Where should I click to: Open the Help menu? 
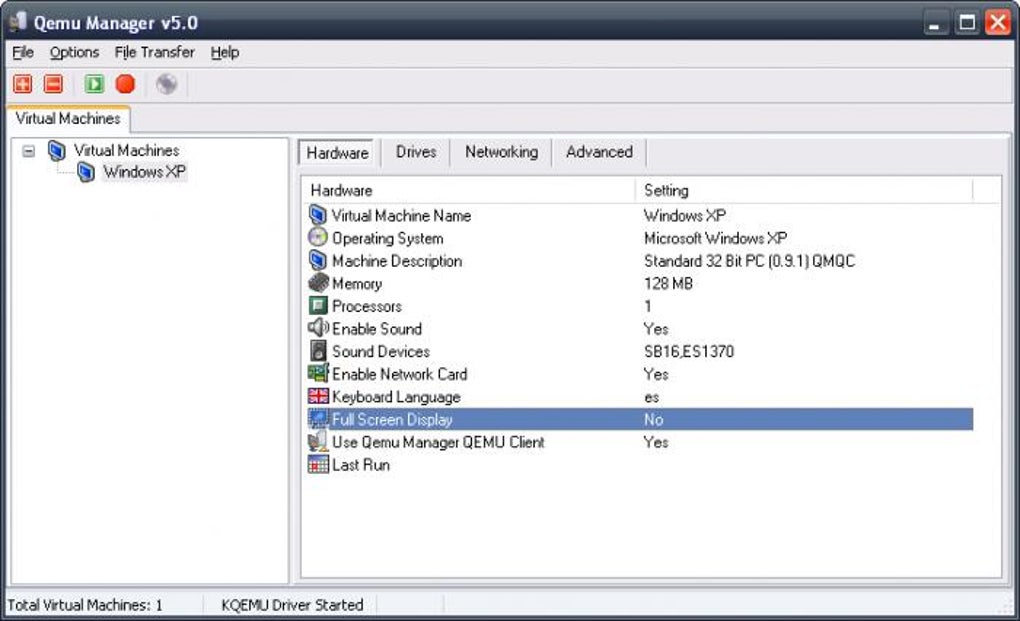(x=224, y=53)
